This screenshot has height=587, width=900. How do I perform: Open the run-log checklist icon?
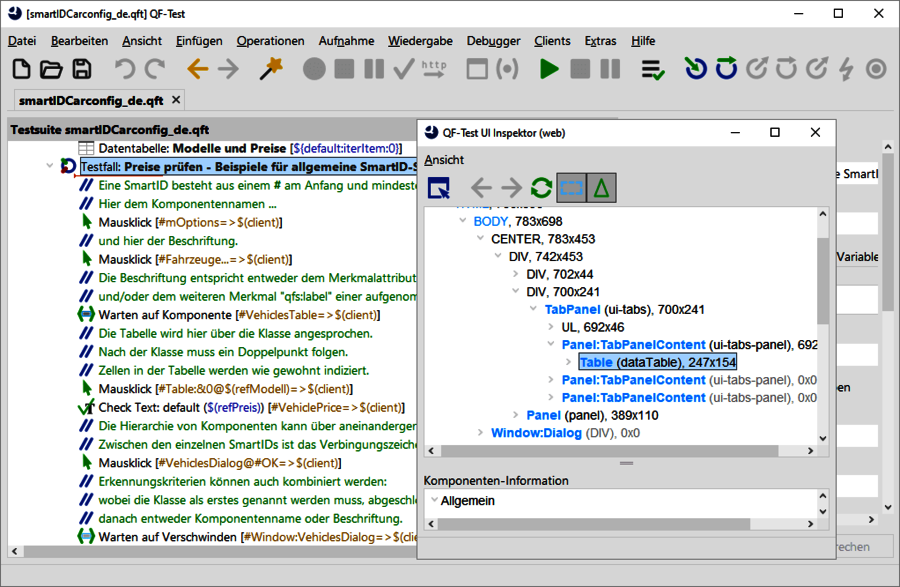coord(653,69)
